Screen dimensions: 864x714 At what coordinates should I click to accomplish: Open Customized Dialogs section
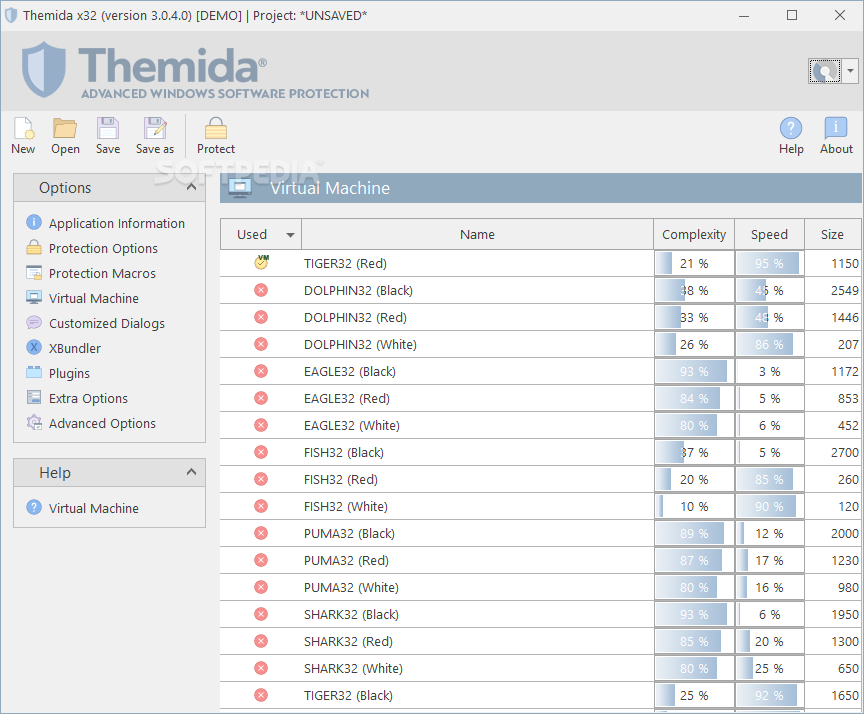pyautogui.click(x=107, y=323)
